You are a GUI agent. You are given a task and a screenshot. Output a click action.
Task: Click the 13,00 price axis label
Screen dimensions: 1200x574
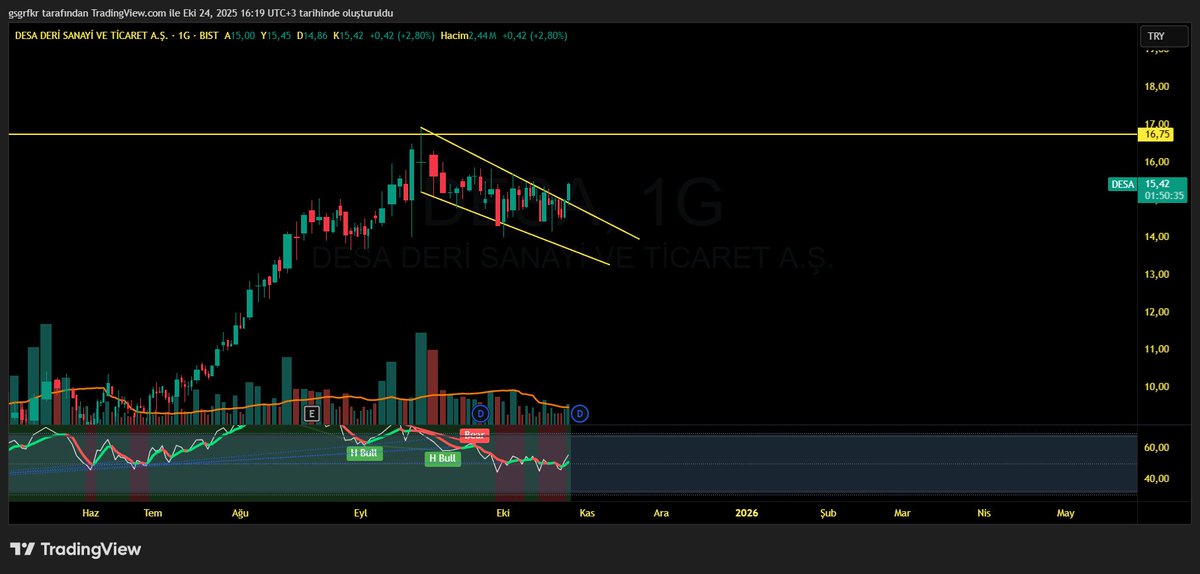(1157, 274)
